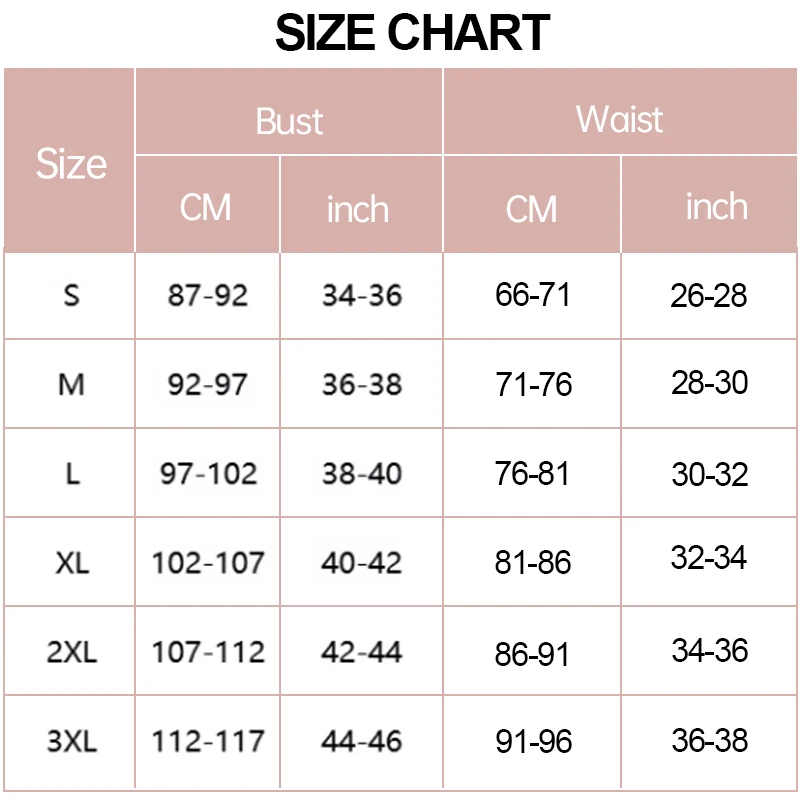Click the 3XL size row label
Screen dimensions: 800x800
[x=71, y=741]
